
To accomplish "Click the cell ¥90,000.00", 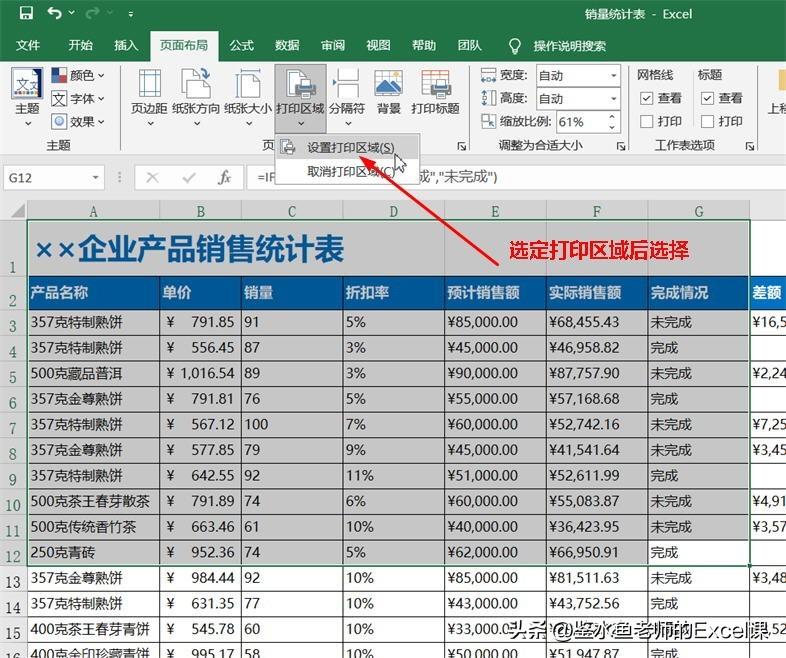I will (x=495, y=373).
